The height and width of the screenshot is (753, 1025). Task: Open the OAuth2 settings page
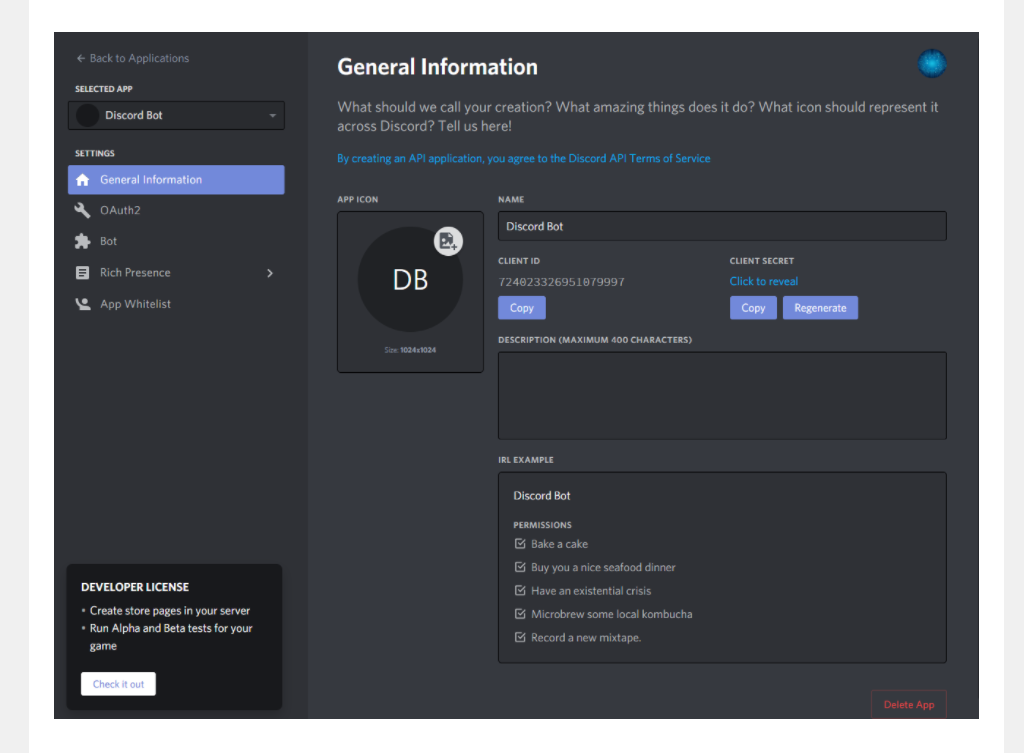(120, 211)
